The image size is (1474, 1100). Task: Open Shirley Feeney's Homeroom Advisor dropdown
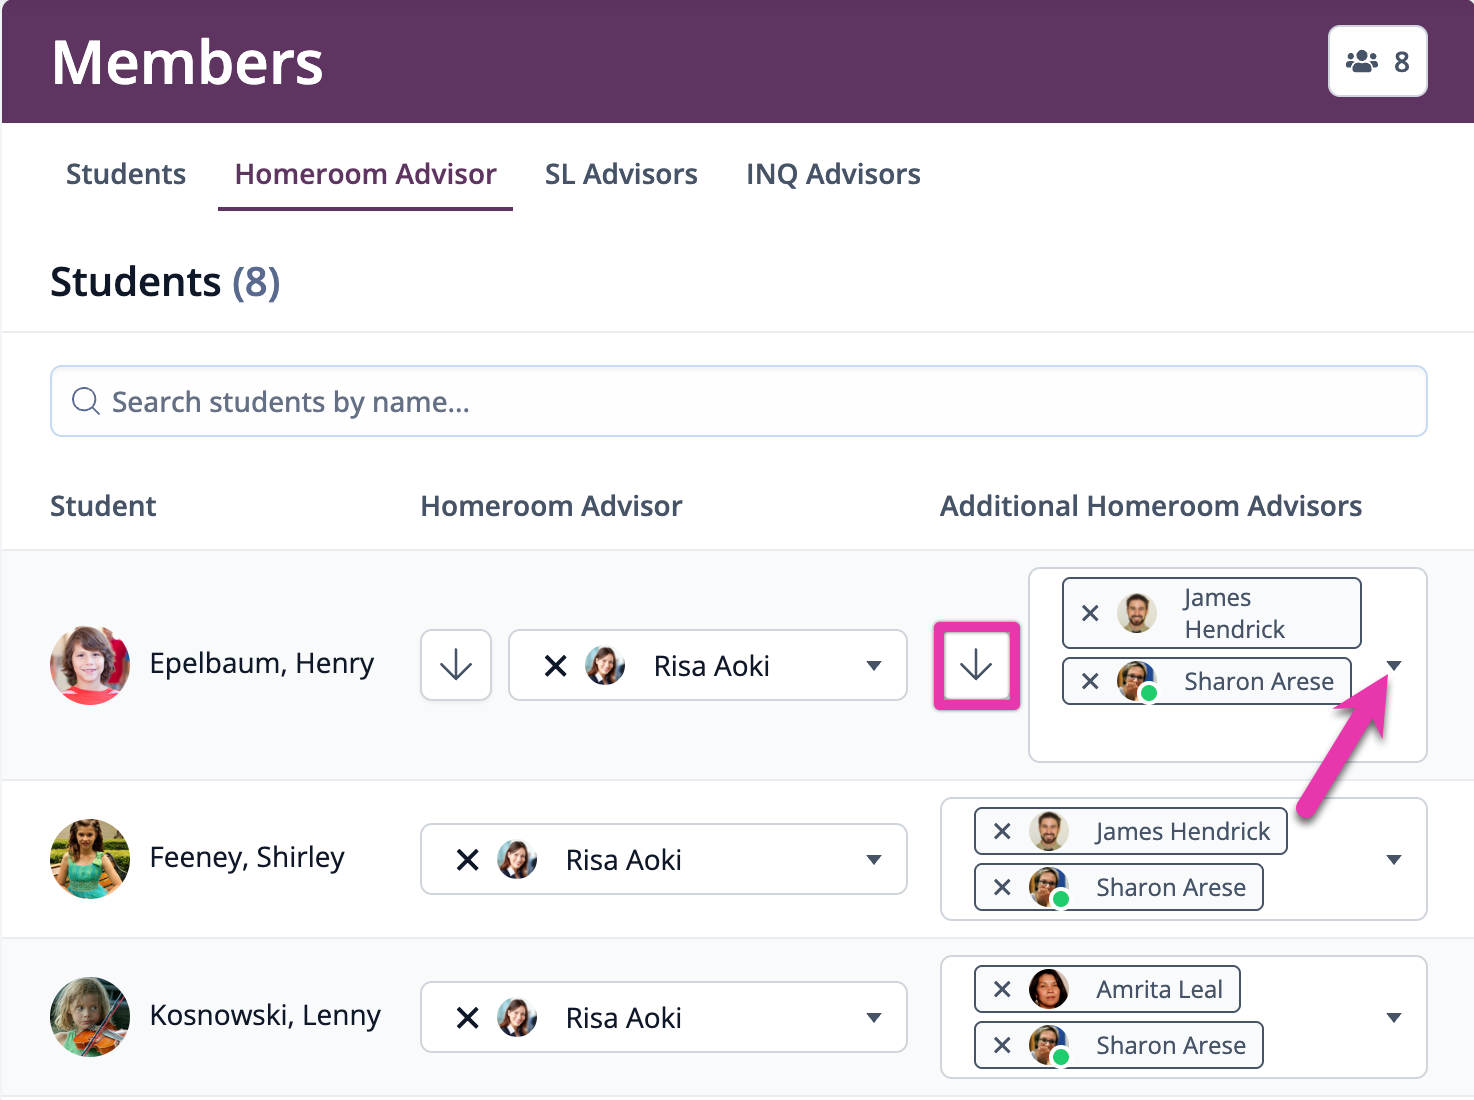pyautogui.click(x=874, y=860)
